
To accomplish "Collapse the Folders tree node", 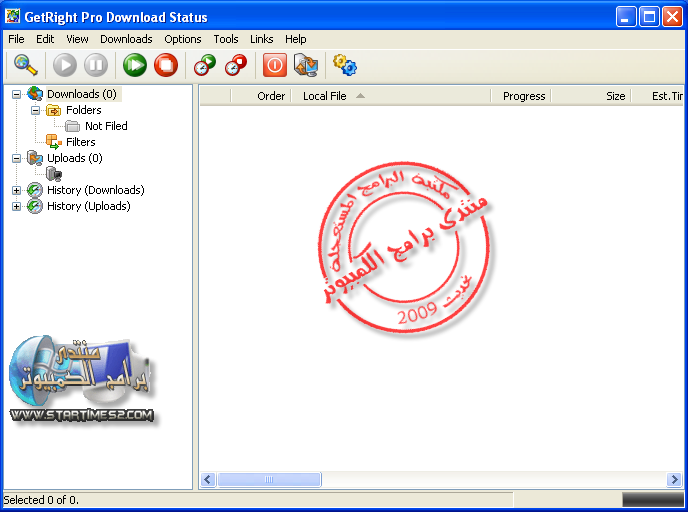I will tap(36, 110).
